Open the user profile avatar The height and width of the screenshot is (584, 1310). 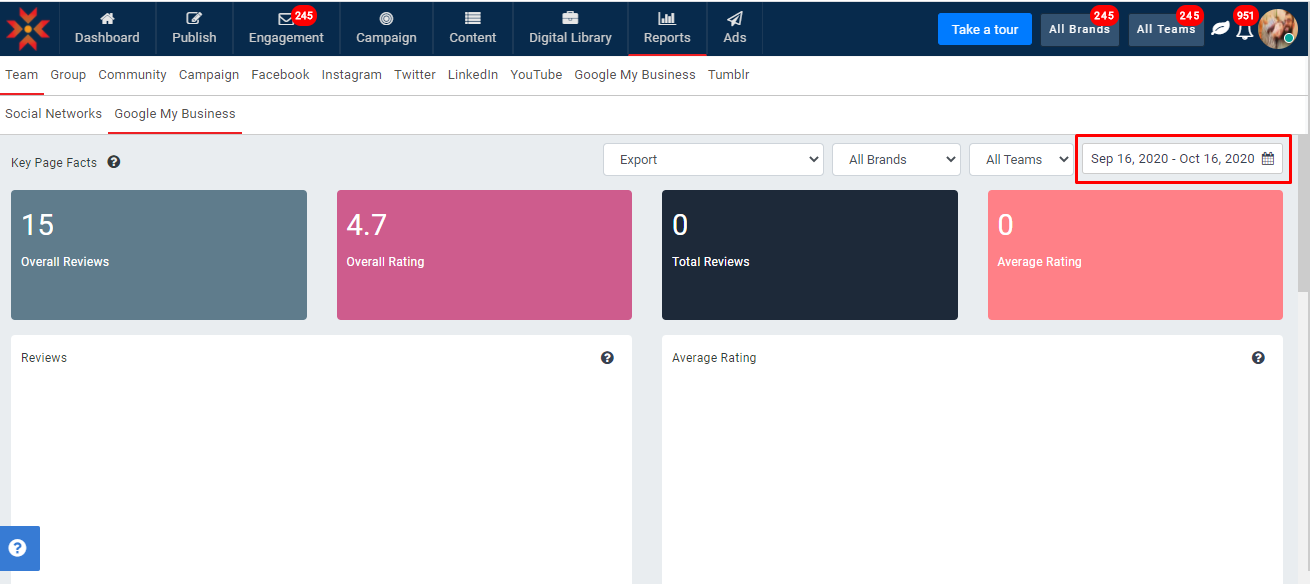point(1277,29)
